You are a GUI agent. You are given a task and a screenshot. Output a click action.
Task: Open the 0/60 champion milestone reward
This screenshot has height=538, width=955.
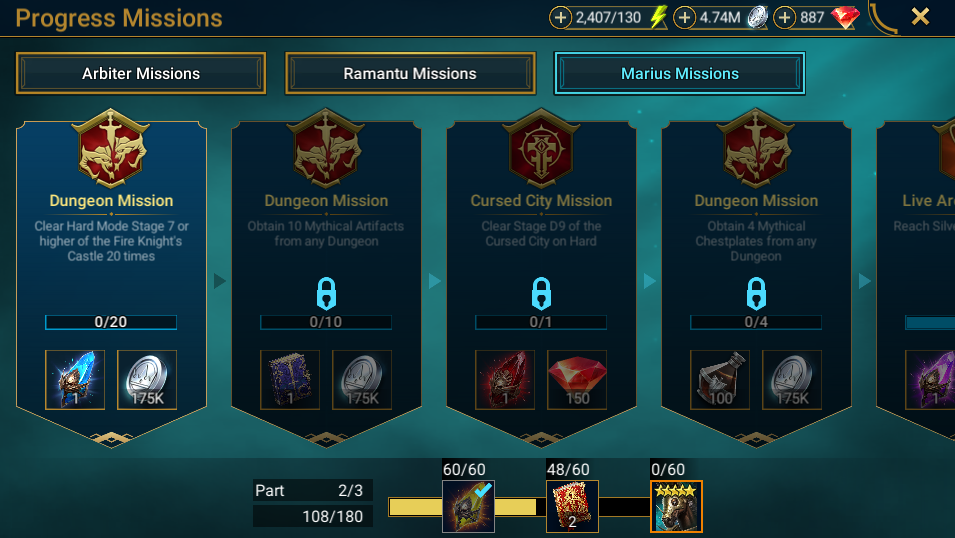tap(676, 506)
